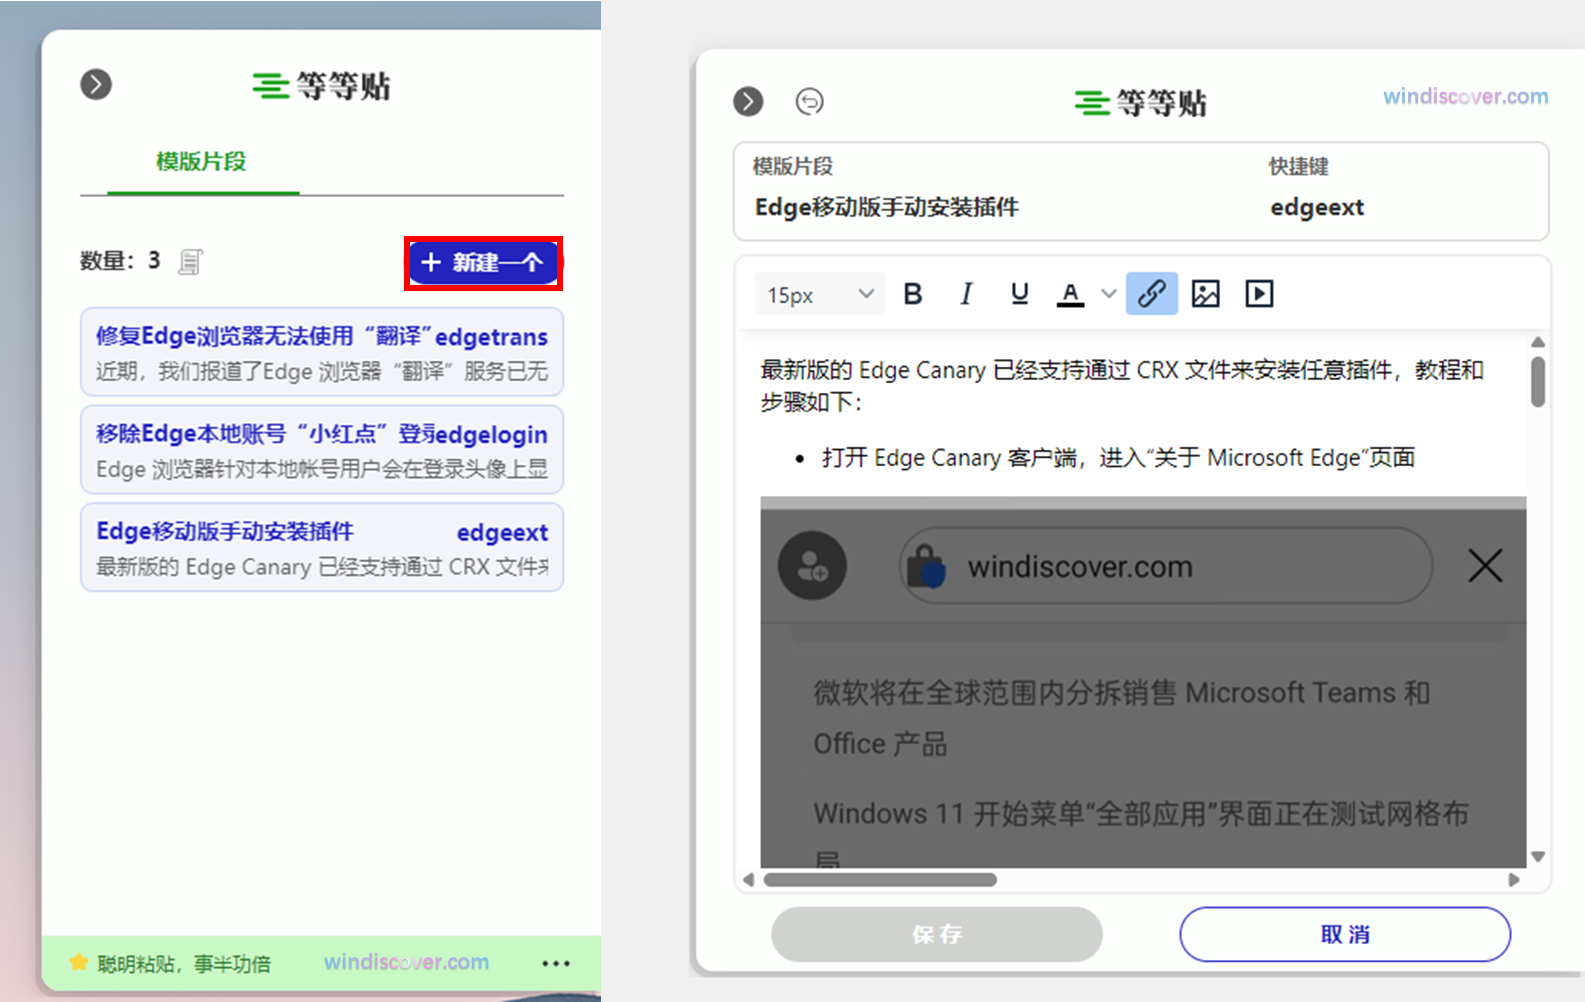Screen dimensions: 1585x1002
Task: Apply font color with A icon
Action: tap(1071, 294)
